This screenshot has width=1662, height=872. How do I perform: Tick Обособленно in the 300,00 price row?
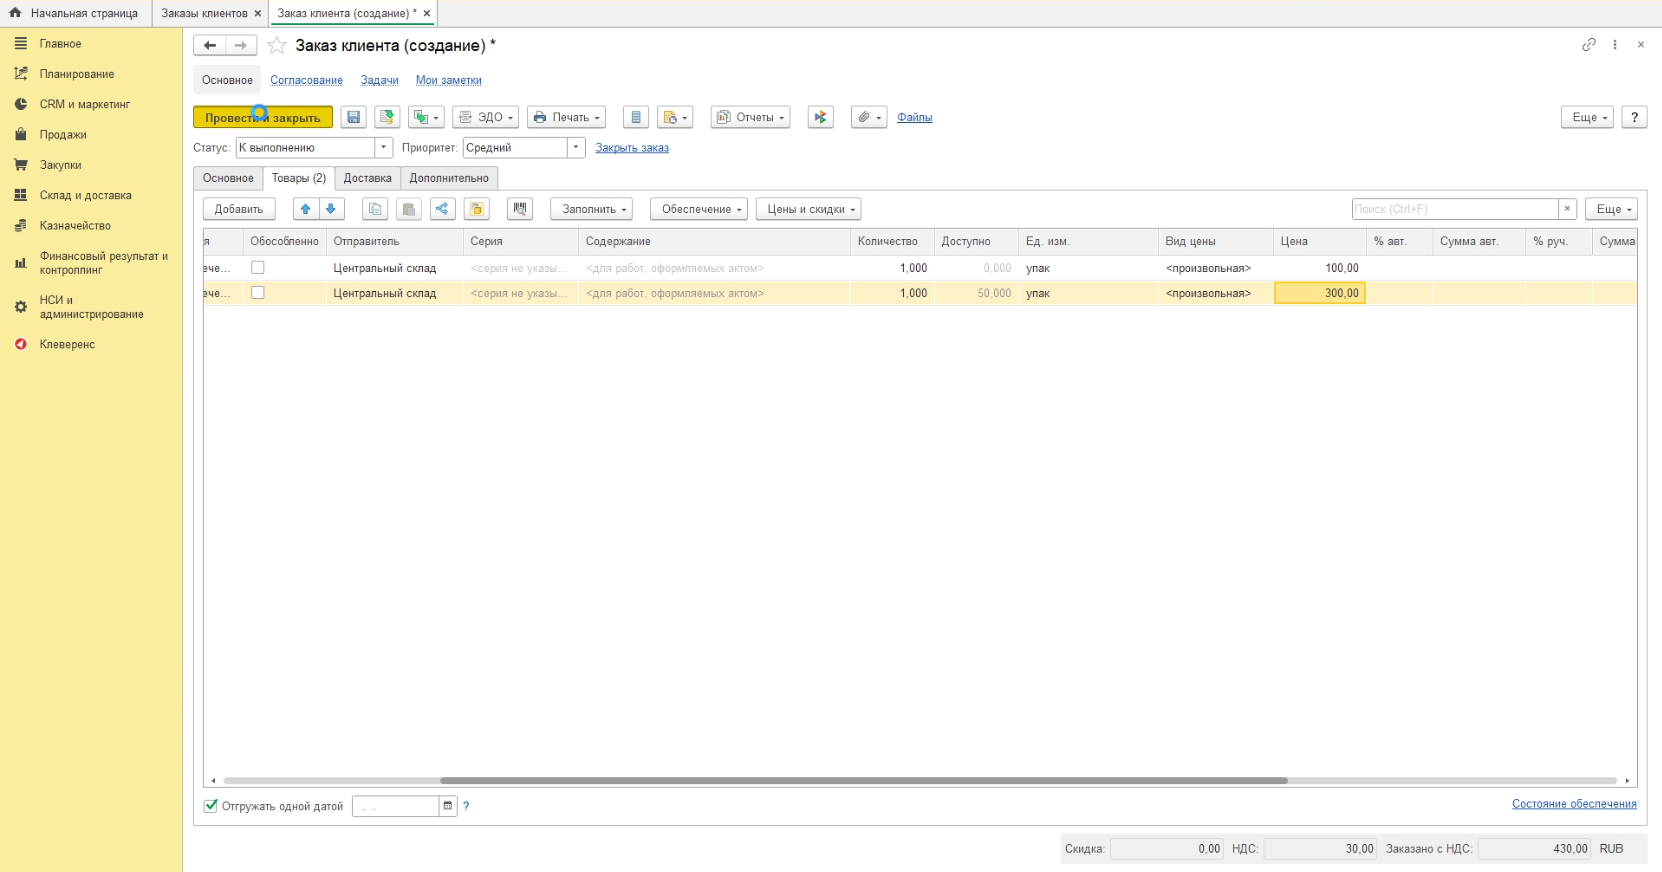pos(258,293)
